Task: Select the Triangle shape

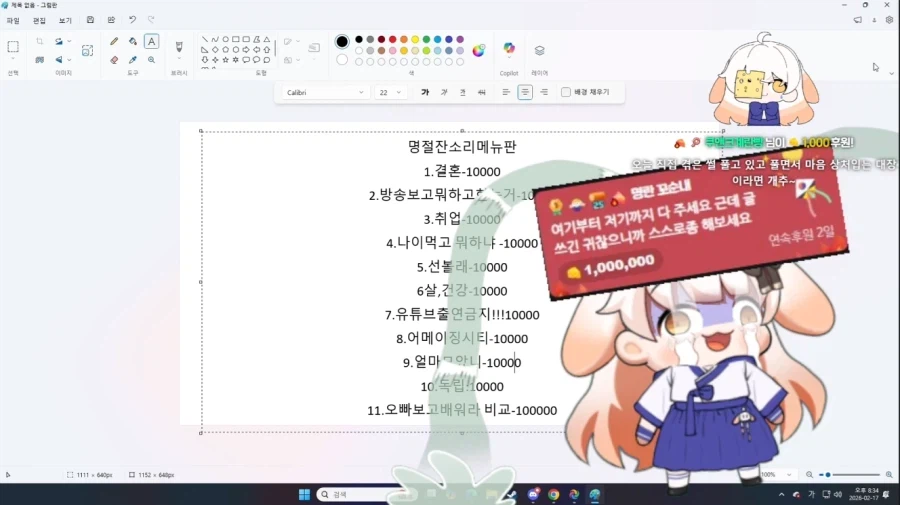Action: coord(267,40)
